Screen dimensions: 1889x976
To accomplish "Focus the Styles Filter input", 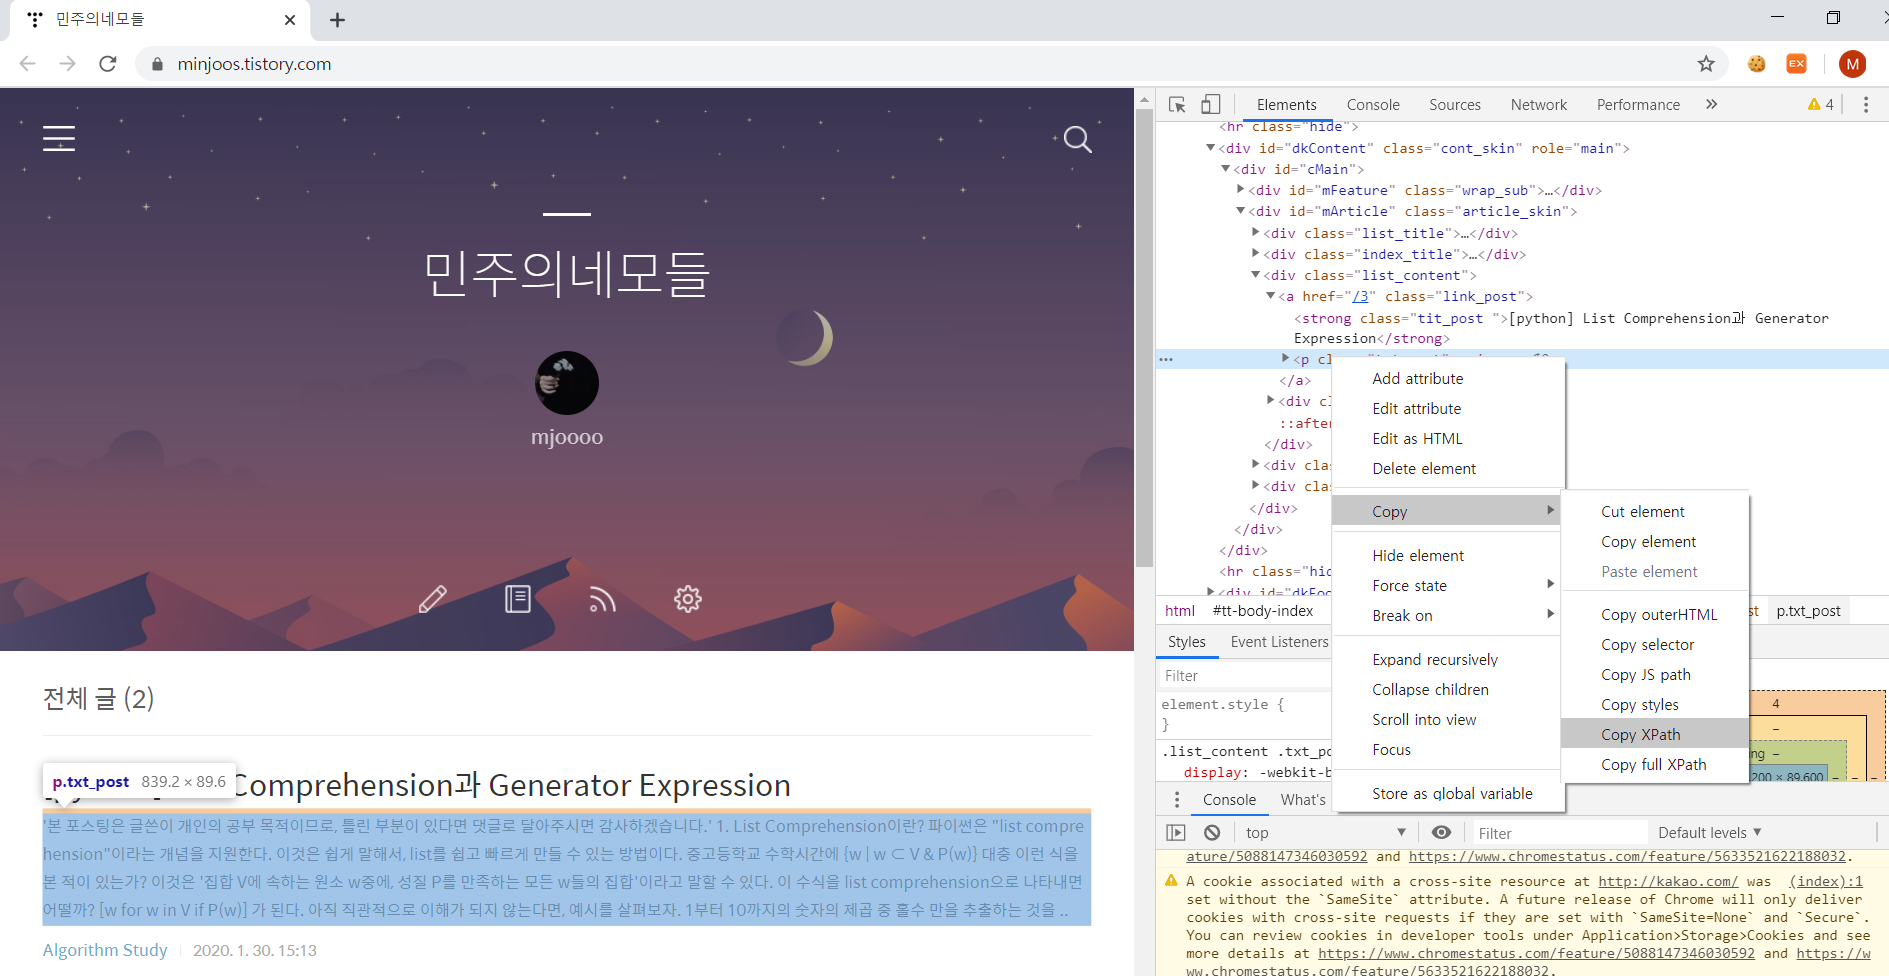I will point(1244,676).
